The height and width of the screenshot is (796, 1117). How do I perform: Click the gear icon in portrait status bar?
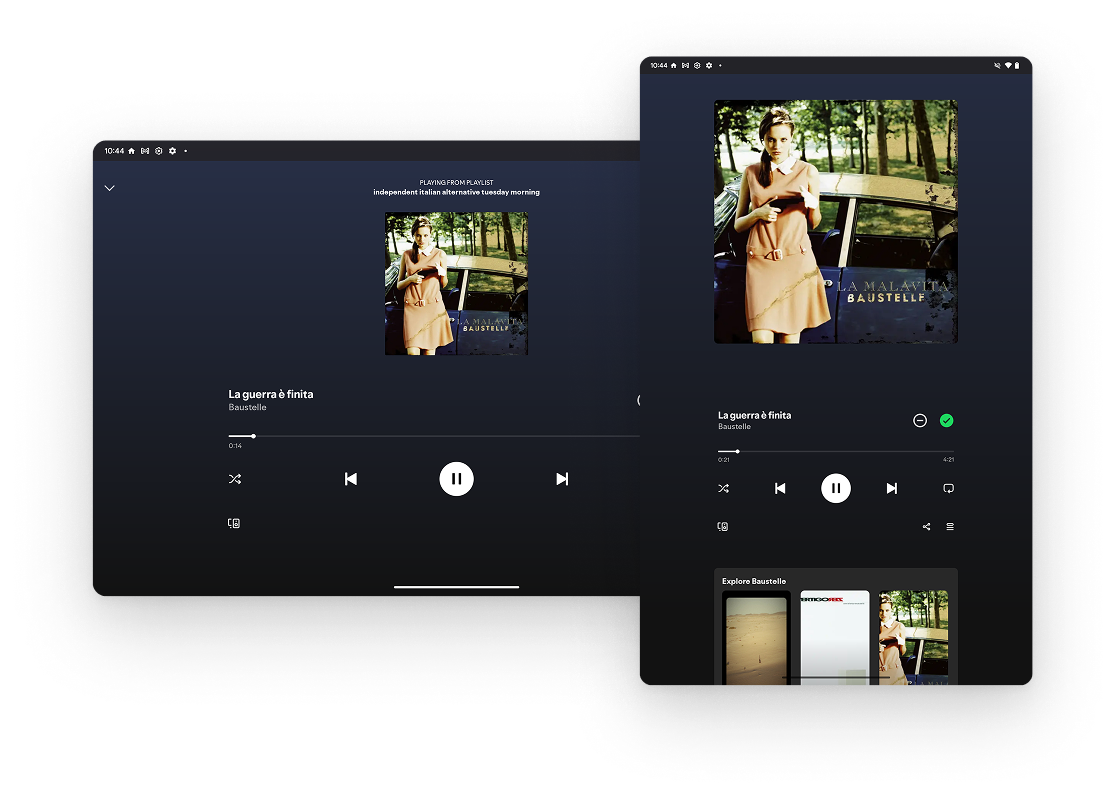[x=709, y=66]
